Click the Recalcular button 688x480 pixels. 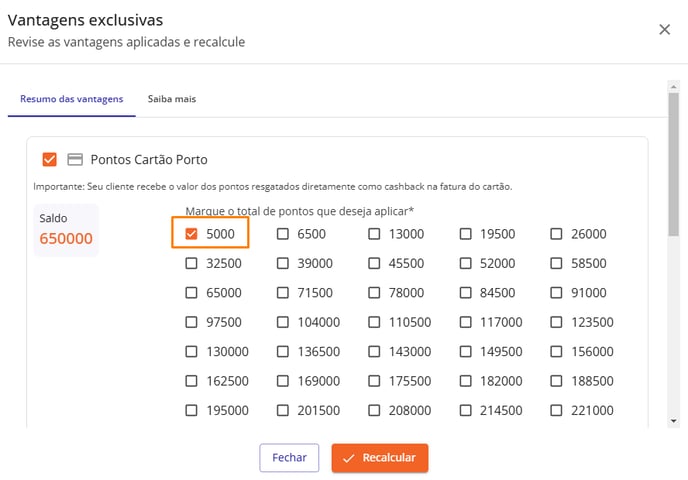(x=380, y=458)
